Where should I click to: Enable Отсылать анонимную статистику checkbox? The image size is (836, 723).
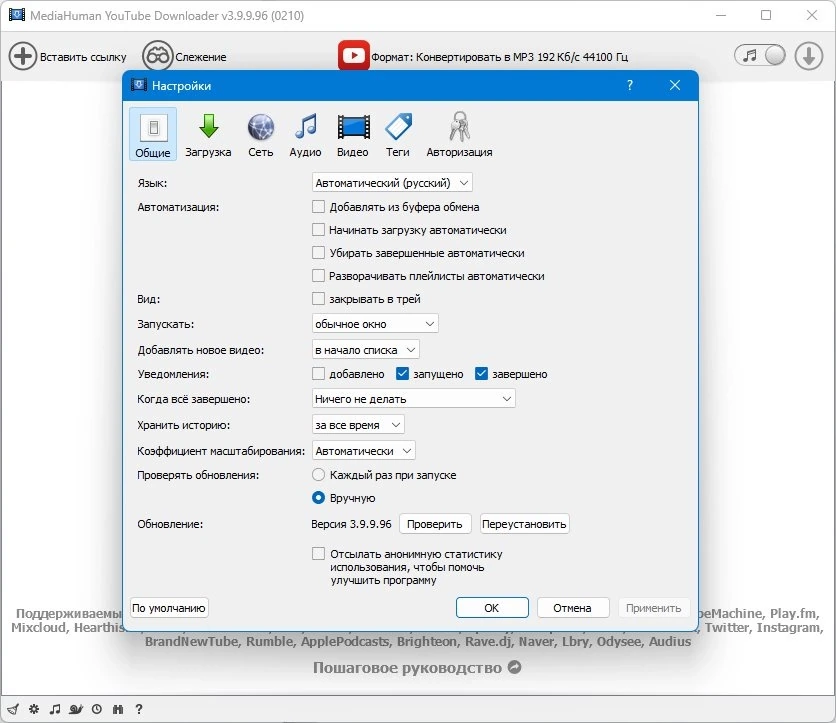318,553
